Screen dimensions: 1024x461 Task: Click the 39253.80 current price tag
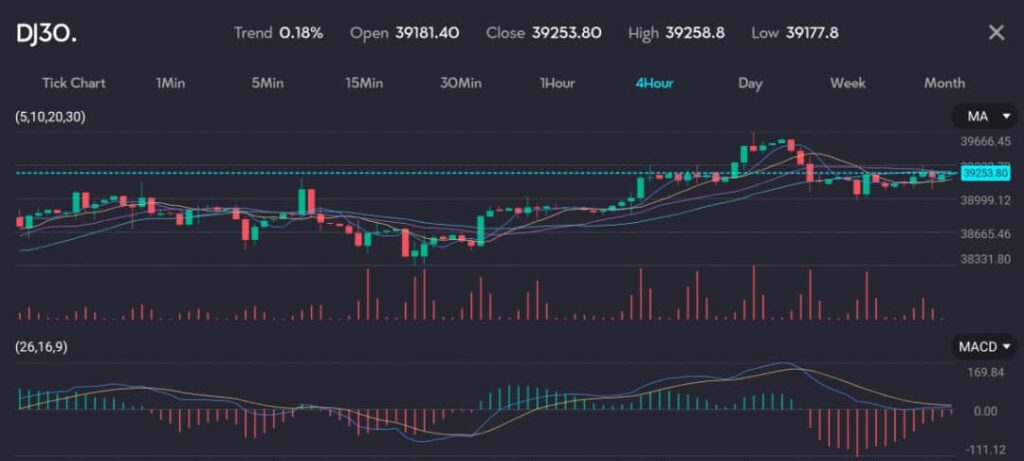pos(983,173)
